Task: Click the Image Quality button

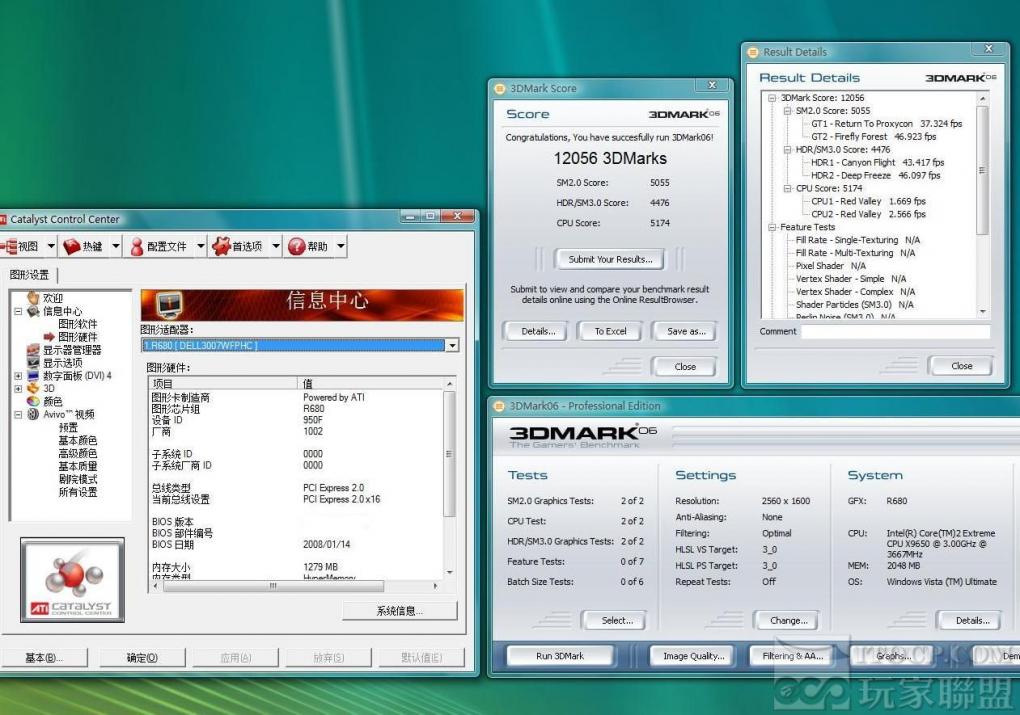Action: coord(693,656)
